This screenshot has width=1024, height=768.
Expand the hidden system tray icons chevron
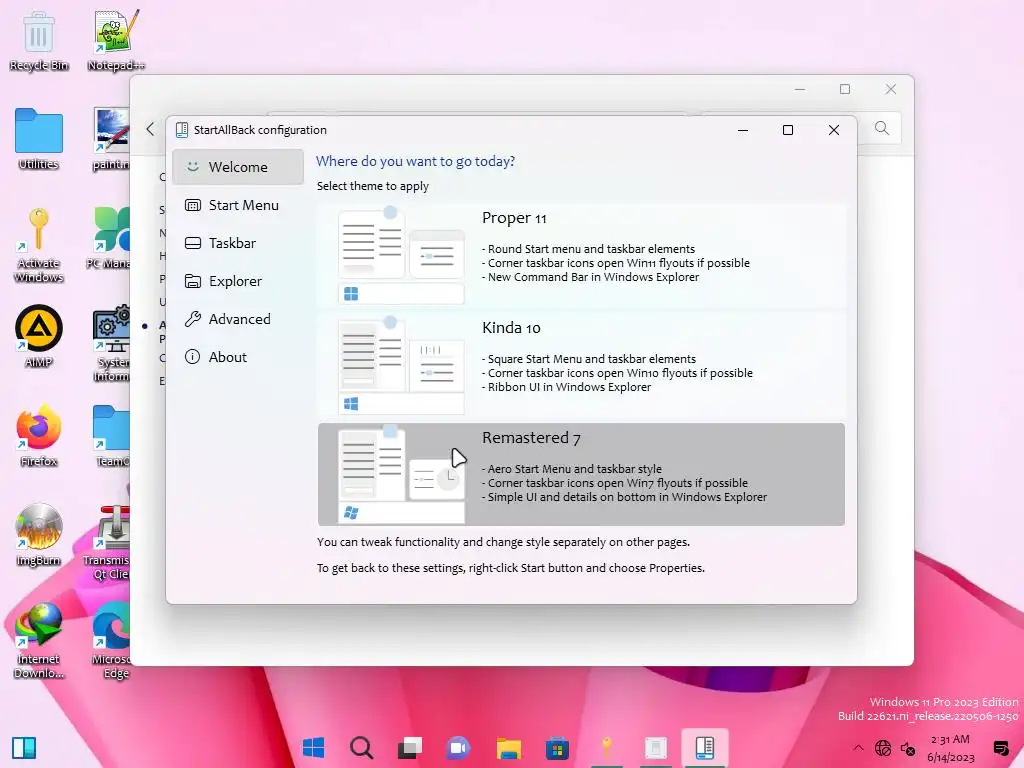pos(858,748)
